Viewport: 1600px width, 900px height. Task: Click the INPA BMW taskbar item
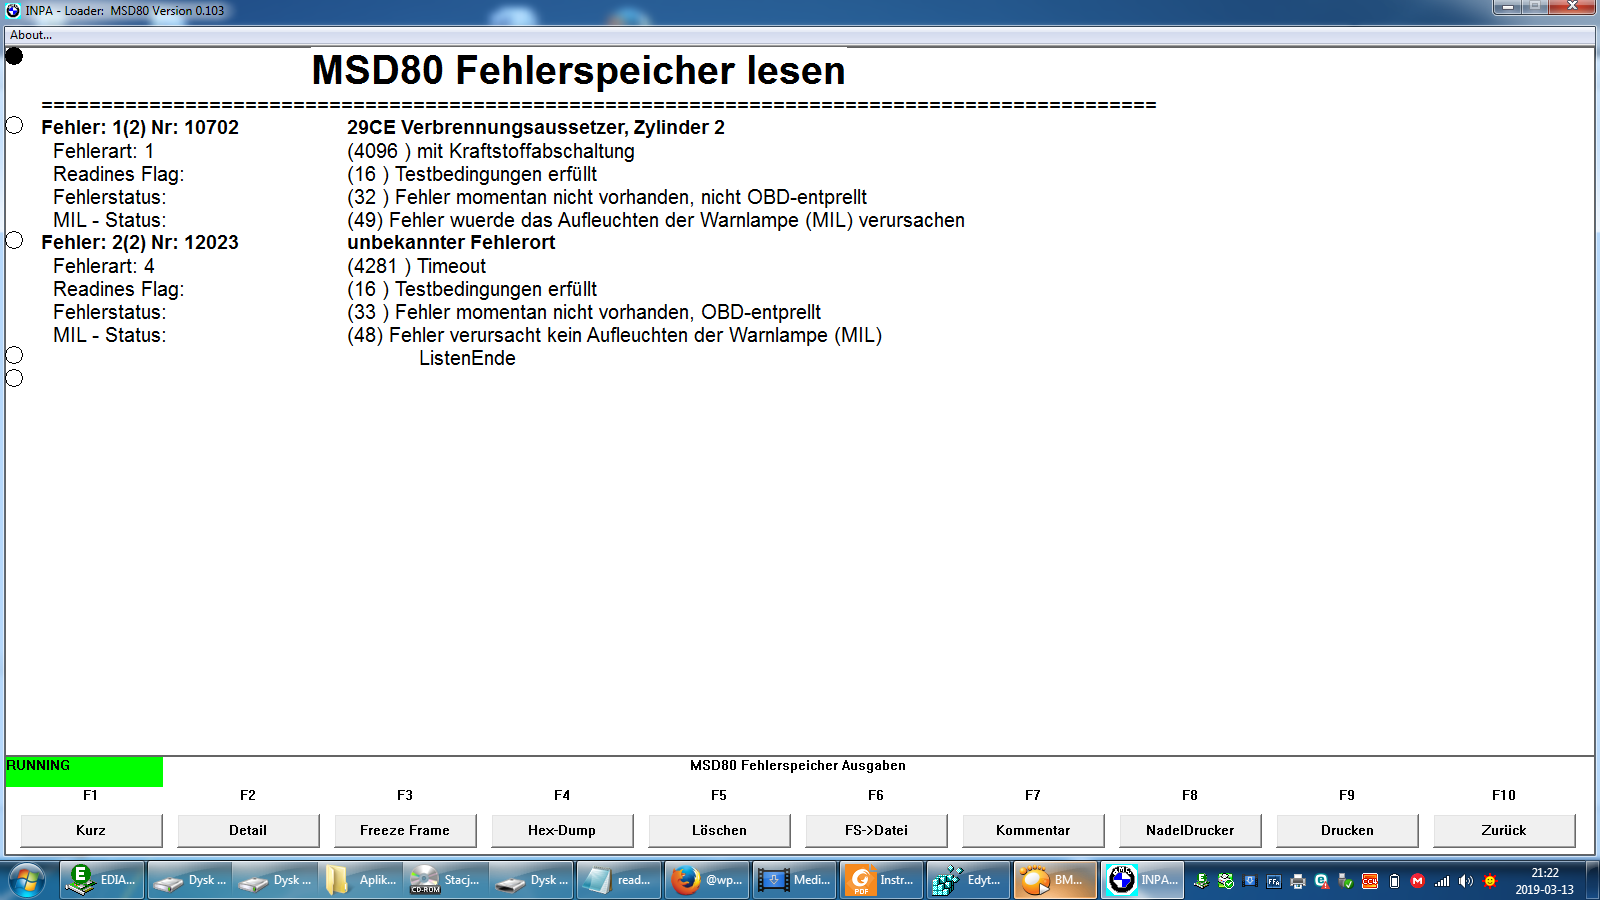(x=1142, y=880)
